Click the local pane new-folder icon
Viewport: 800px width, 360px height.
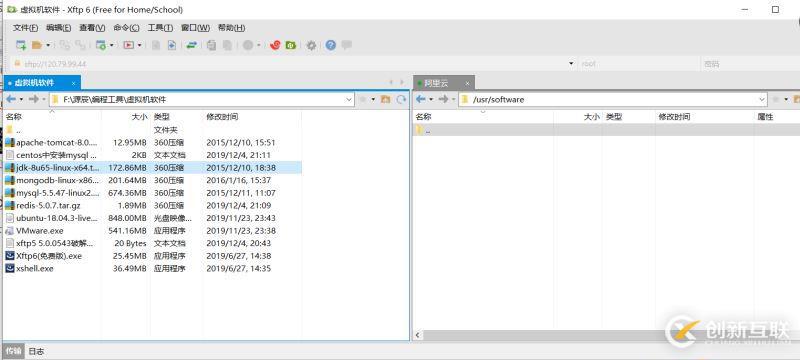pos(386,99)
